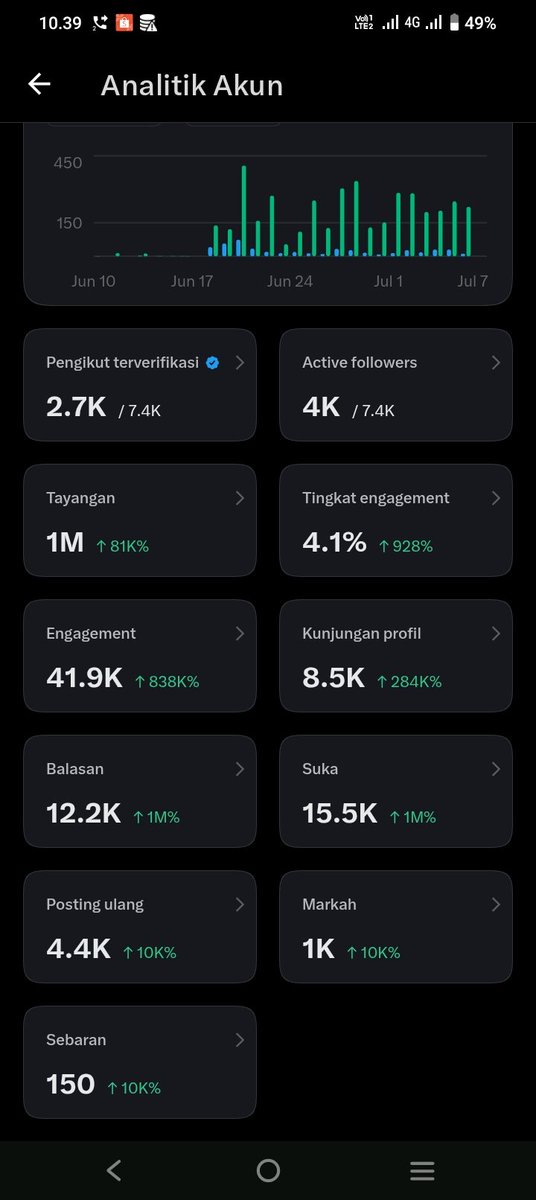536x1200 pixels.
Task: Tap the battery icon in status bar
Action: (454, 22)
